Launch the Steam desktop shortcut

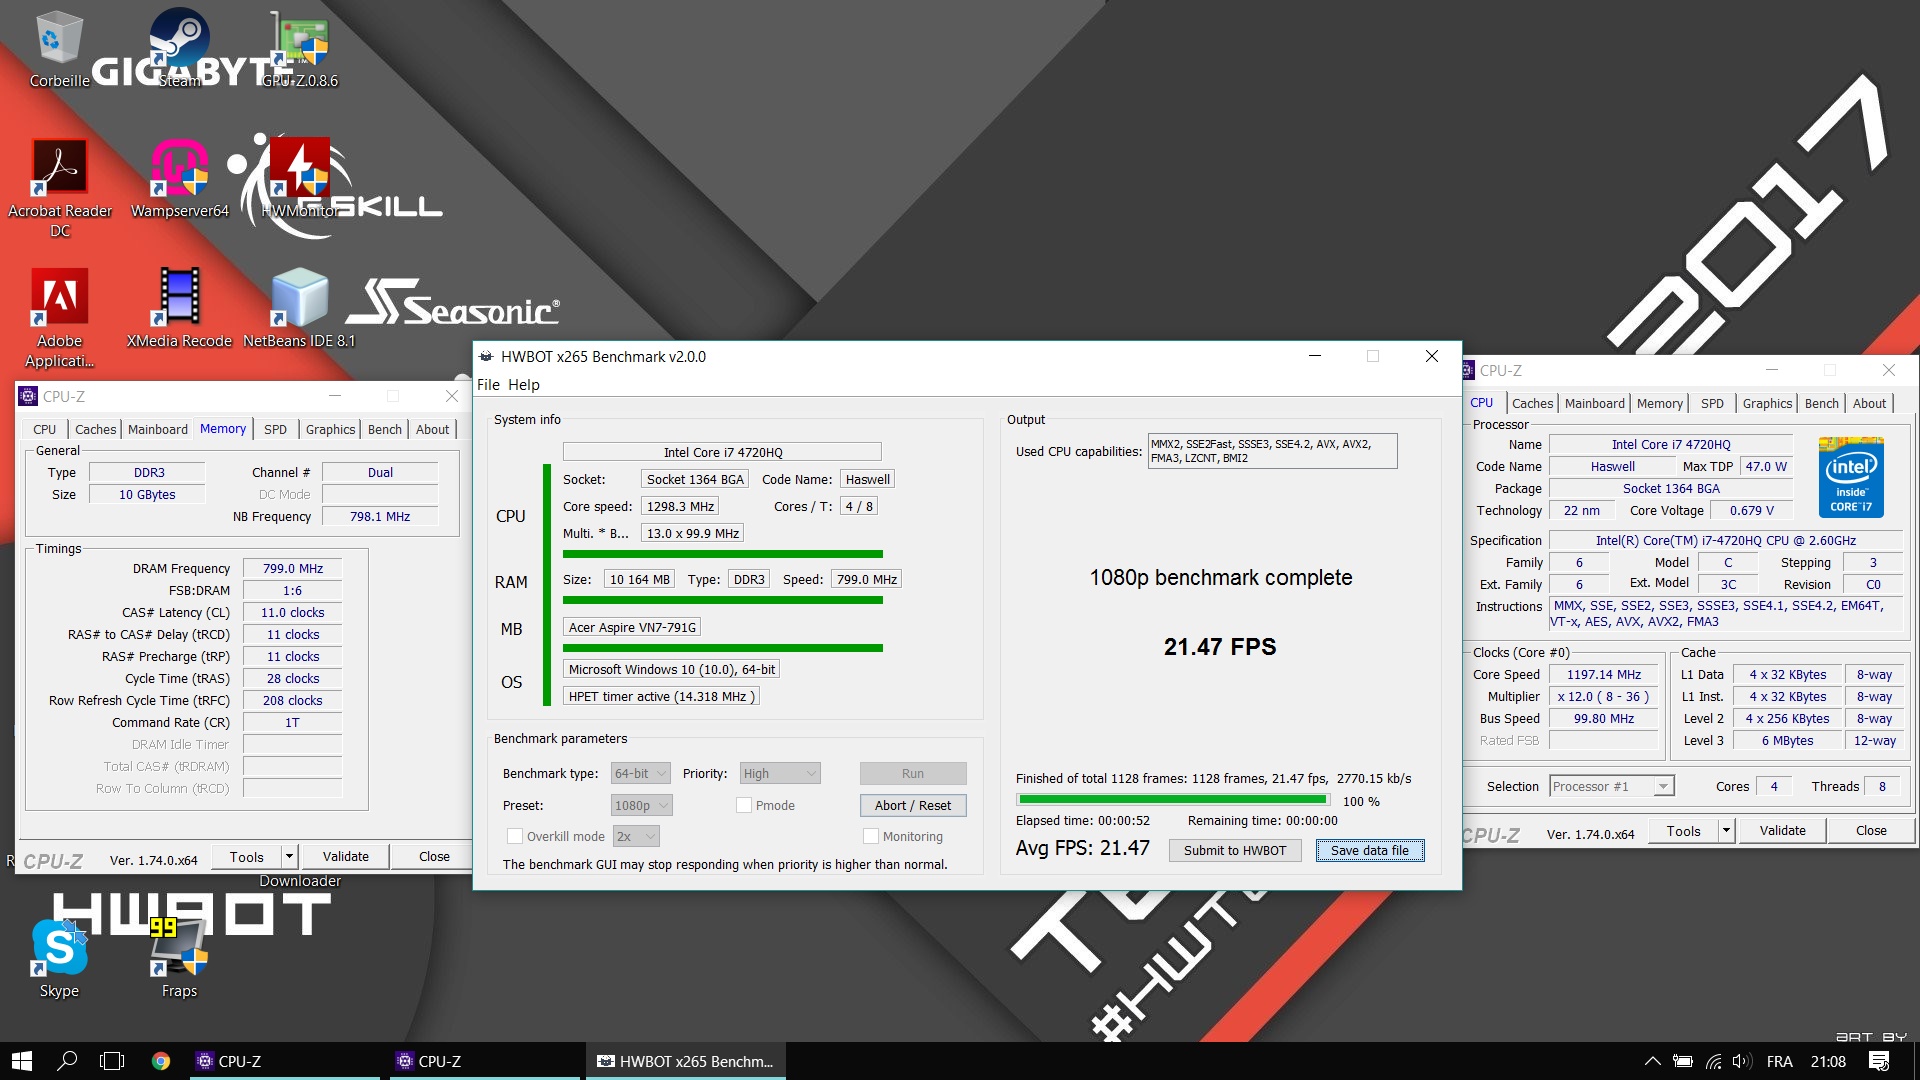tap(180, 50)
